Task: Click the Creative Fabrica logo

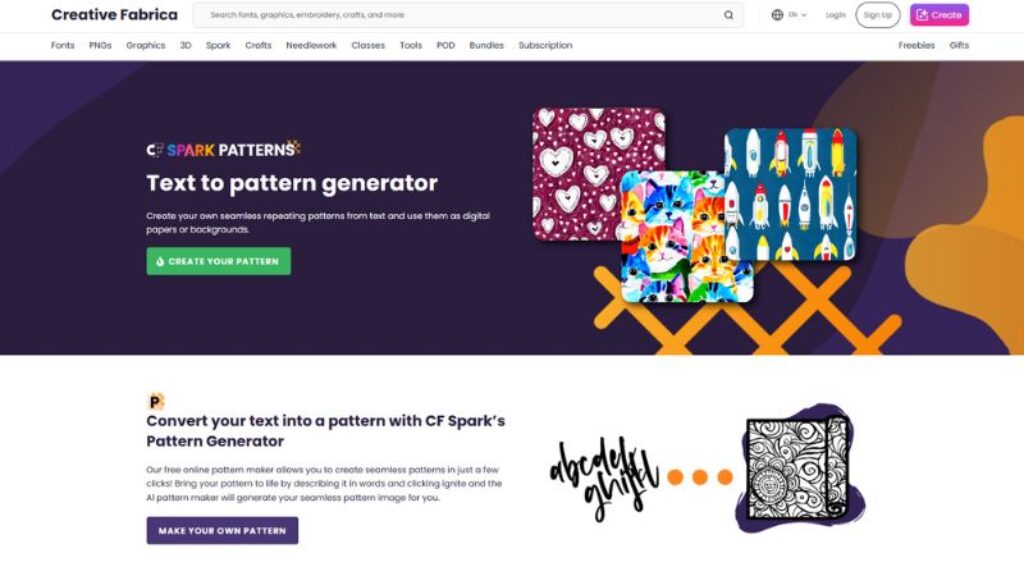Action: pyautogui.click(x=114, y=14)
